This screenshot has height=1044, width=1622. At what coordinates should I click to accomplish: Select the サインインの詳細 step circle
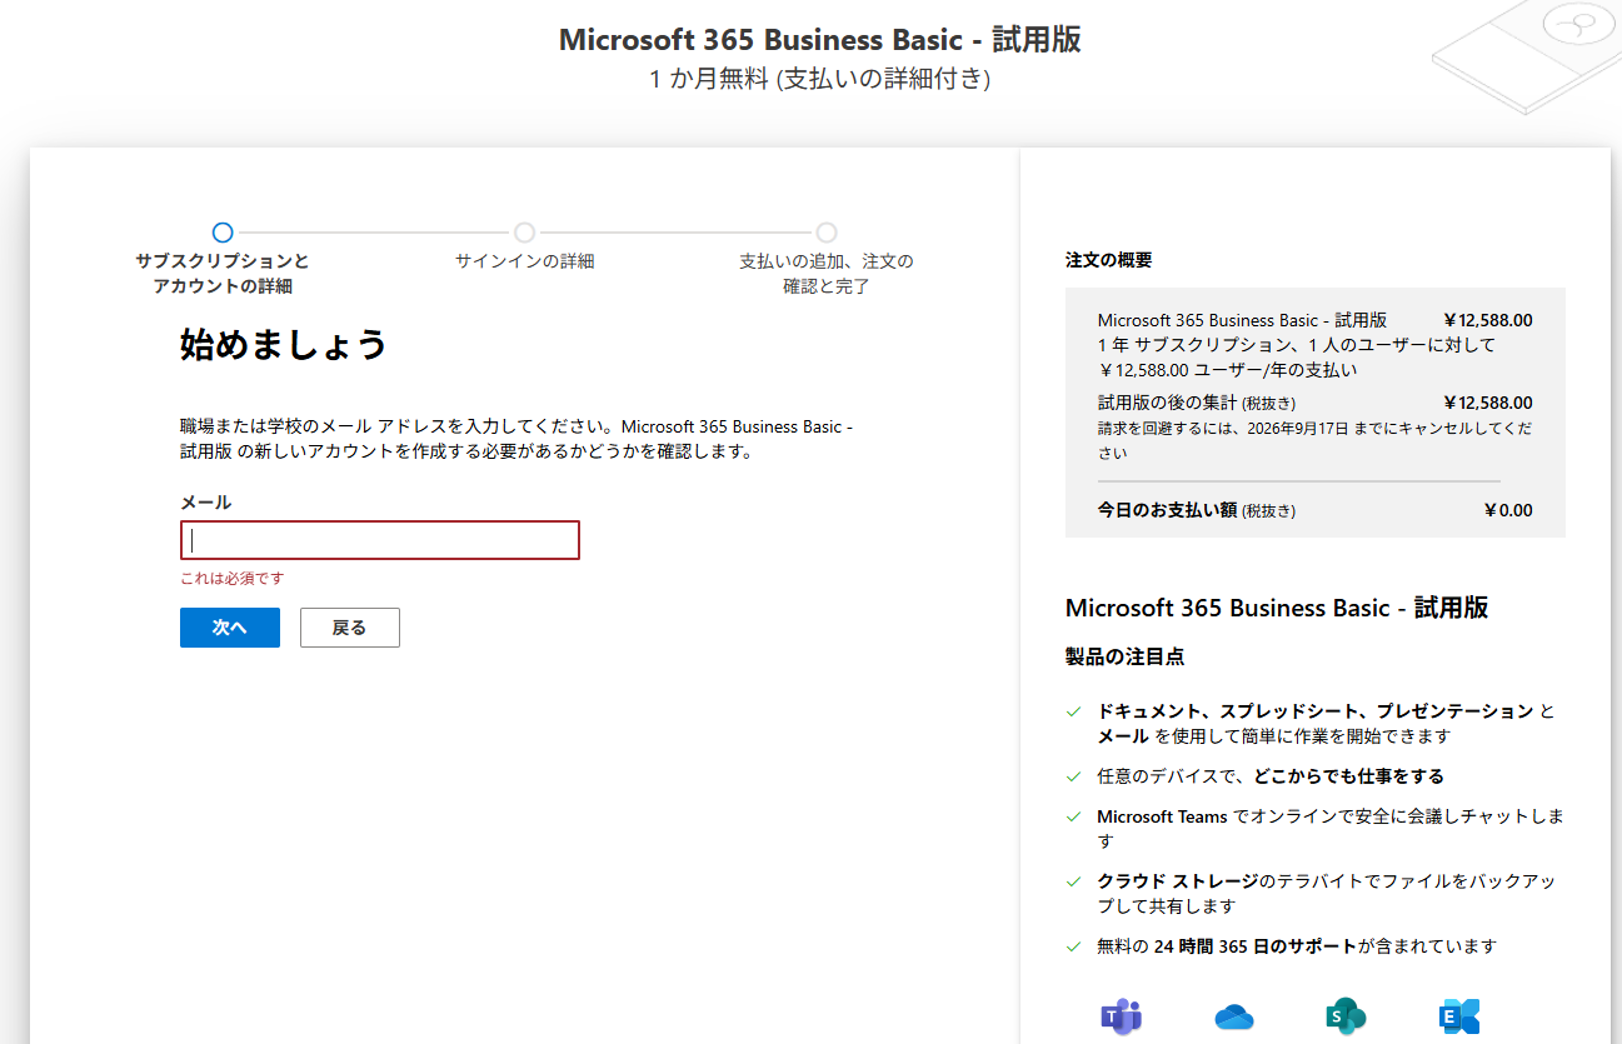tap(524, 233)
